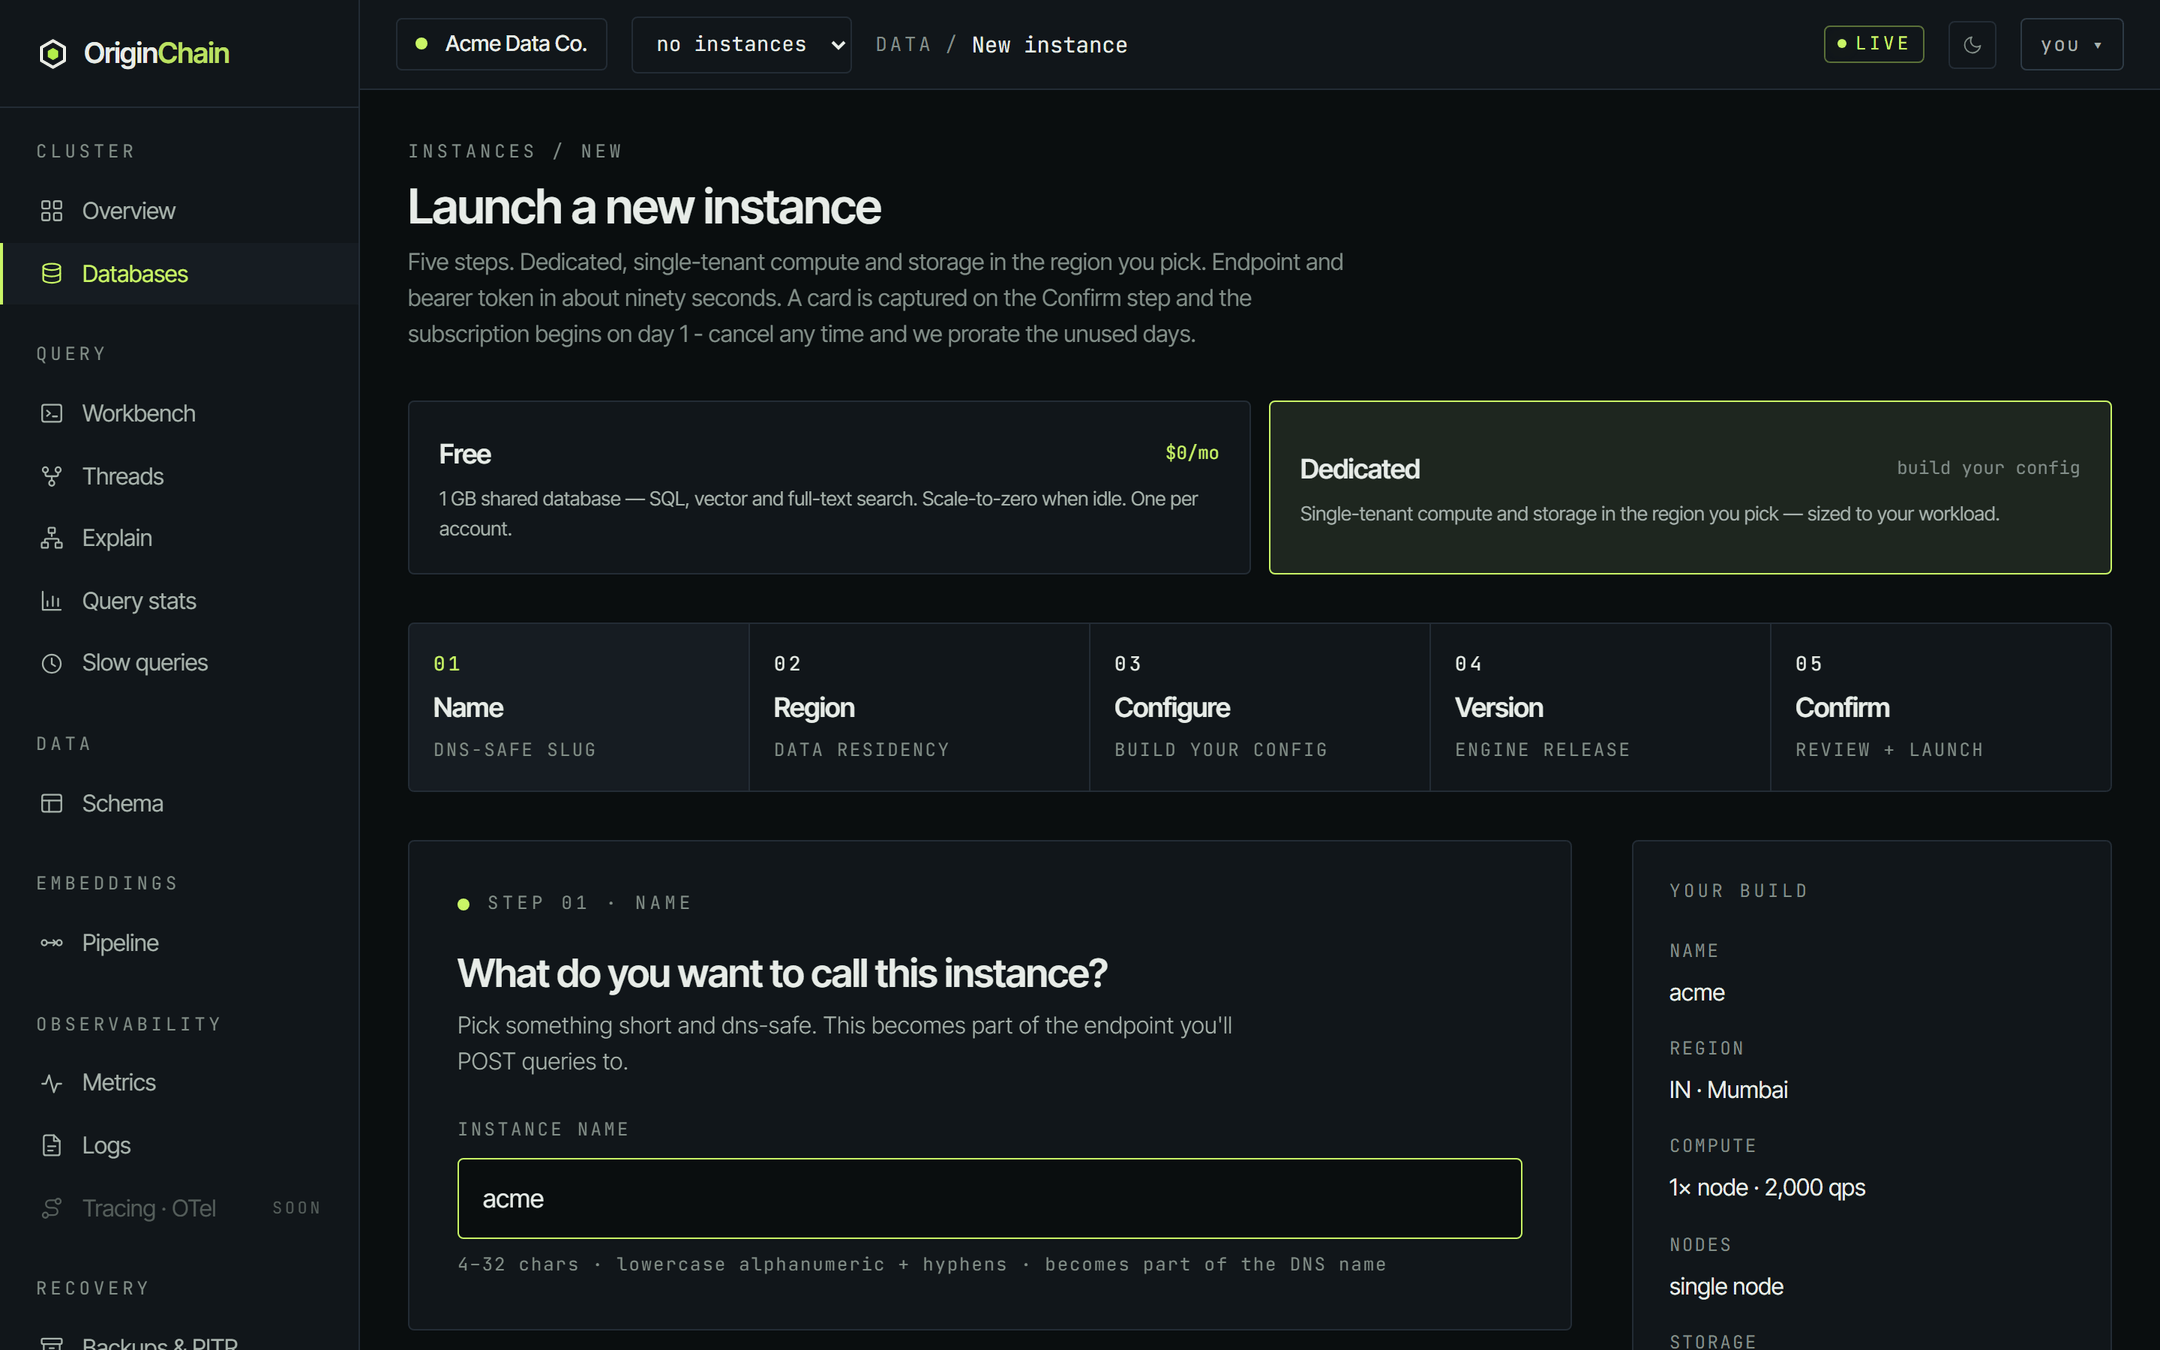Toggle dark mode with moon icon
The width and height of the screenshot is (2160, 1350).
coord(1972,45)
